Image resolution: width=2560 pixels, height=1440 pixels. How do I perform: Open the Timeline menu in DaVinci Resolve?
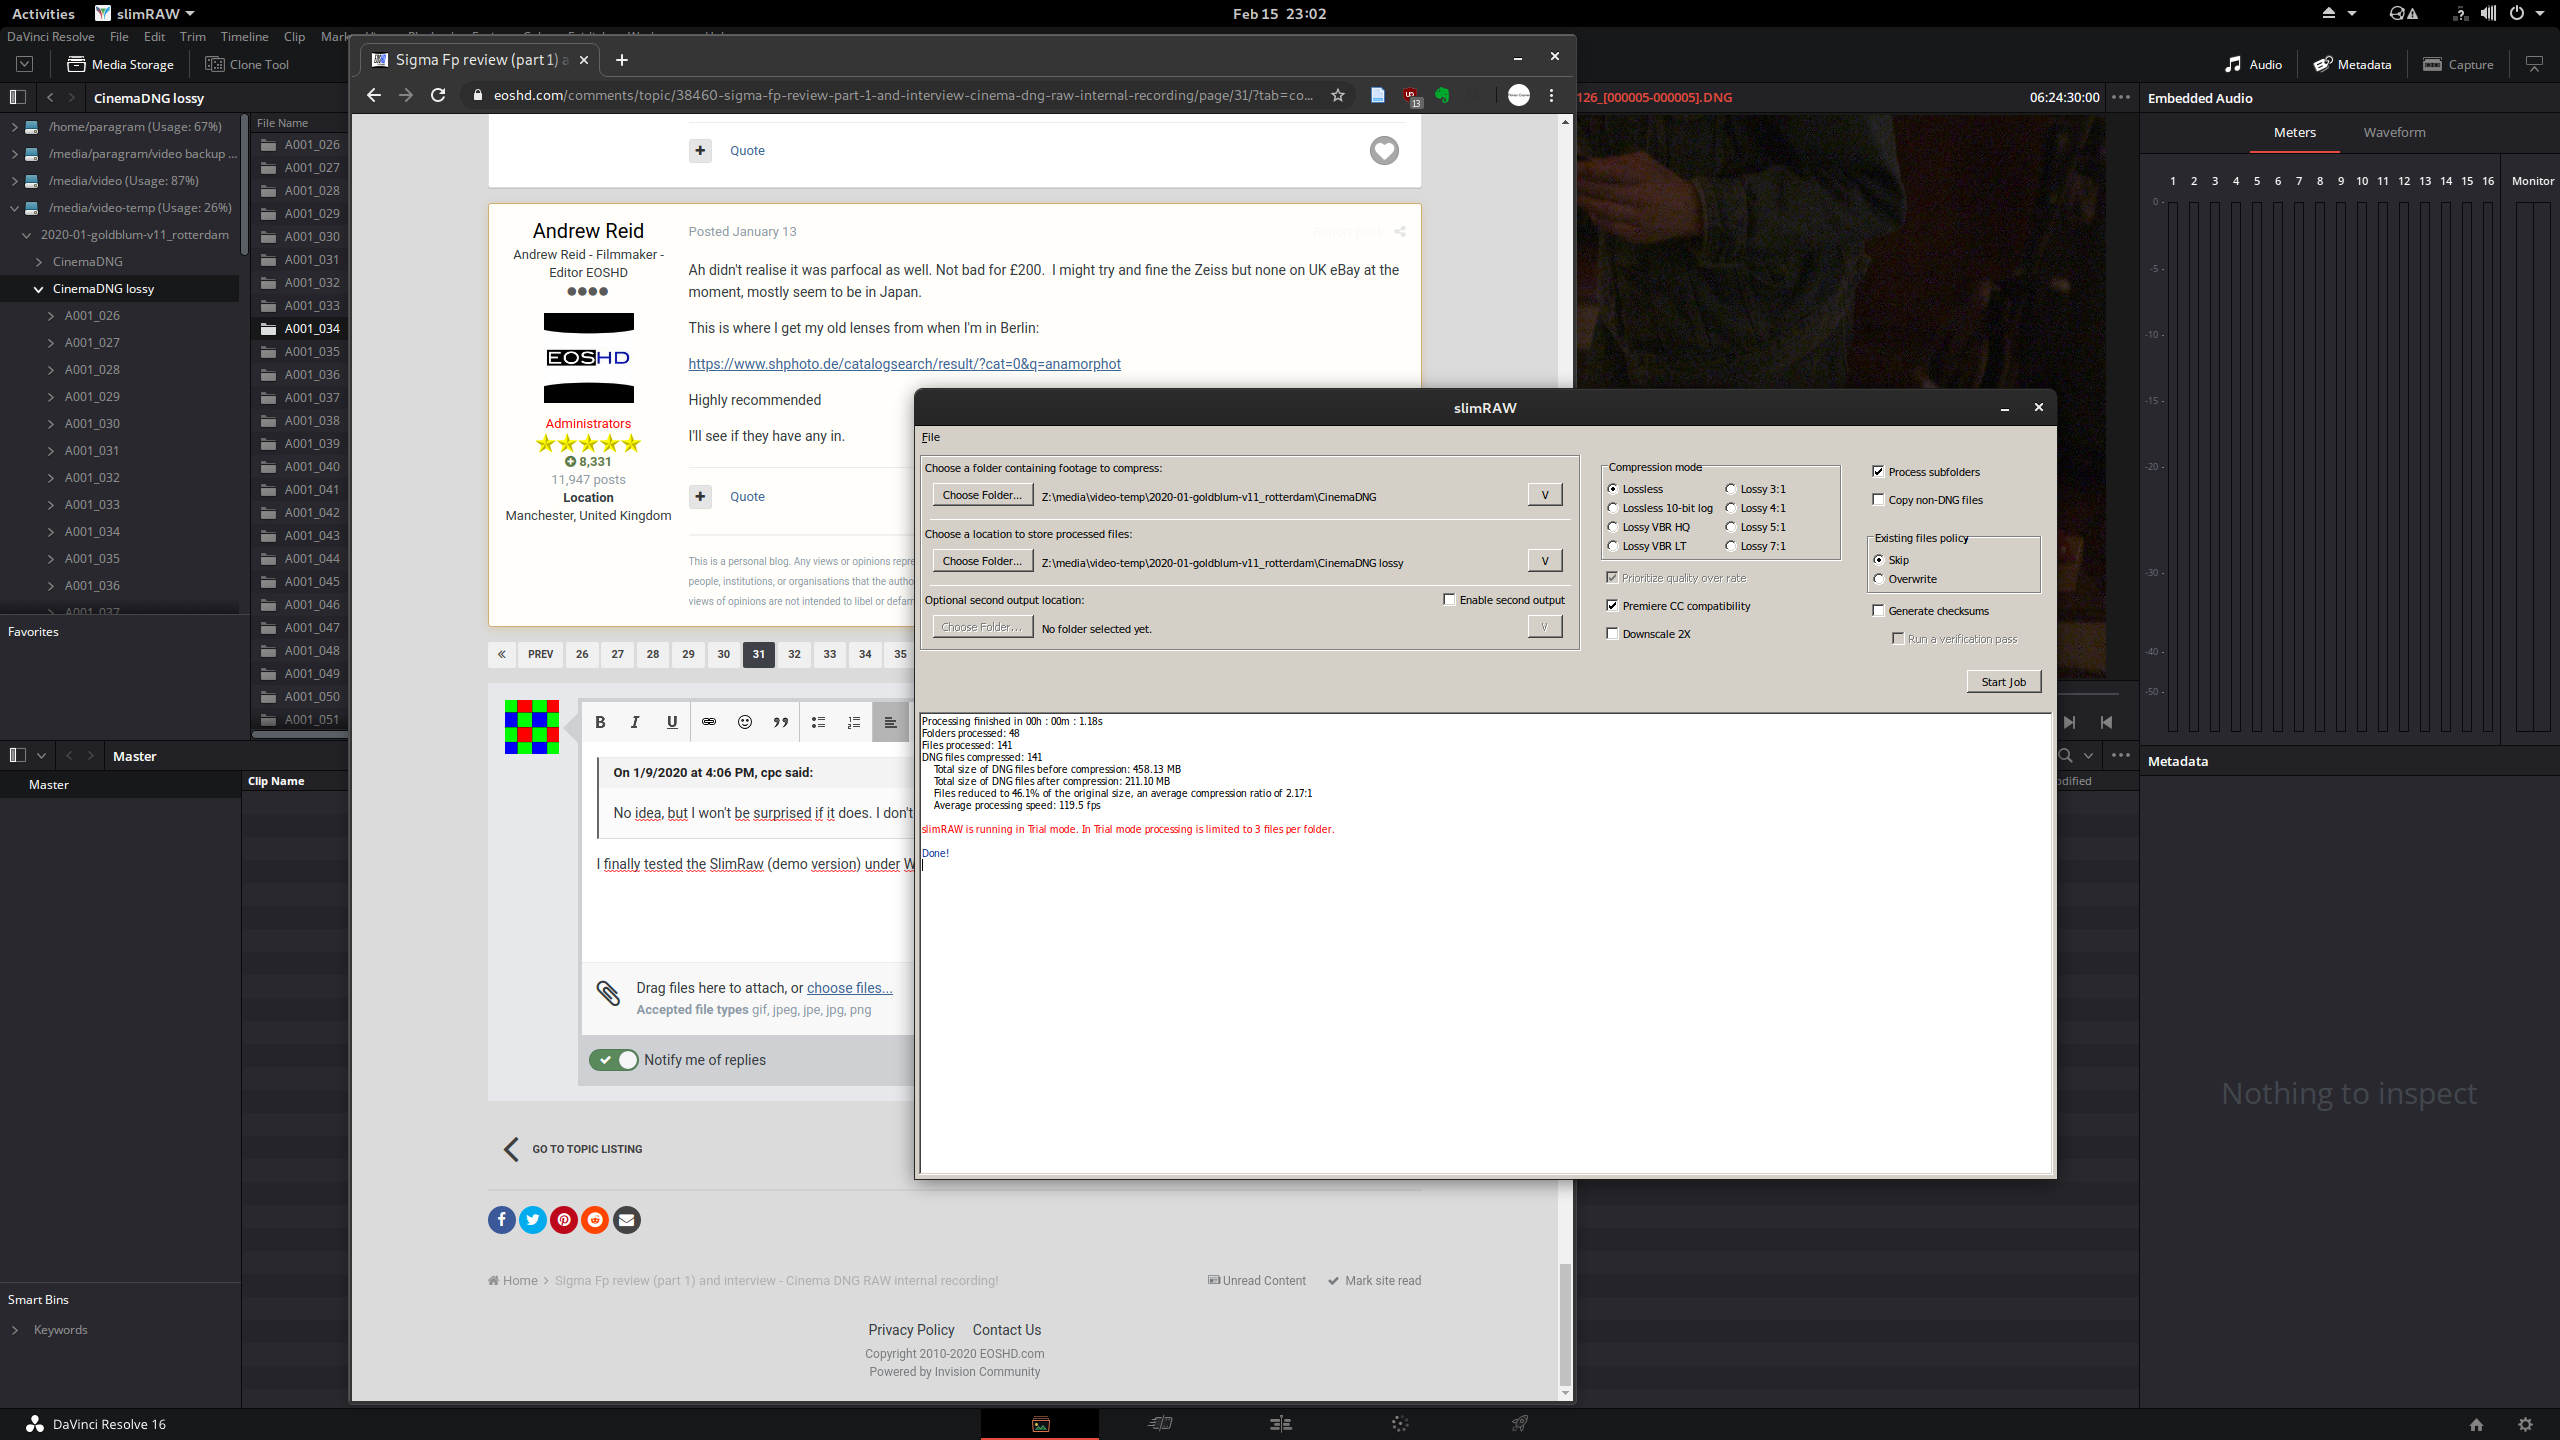tap(244, 37)
